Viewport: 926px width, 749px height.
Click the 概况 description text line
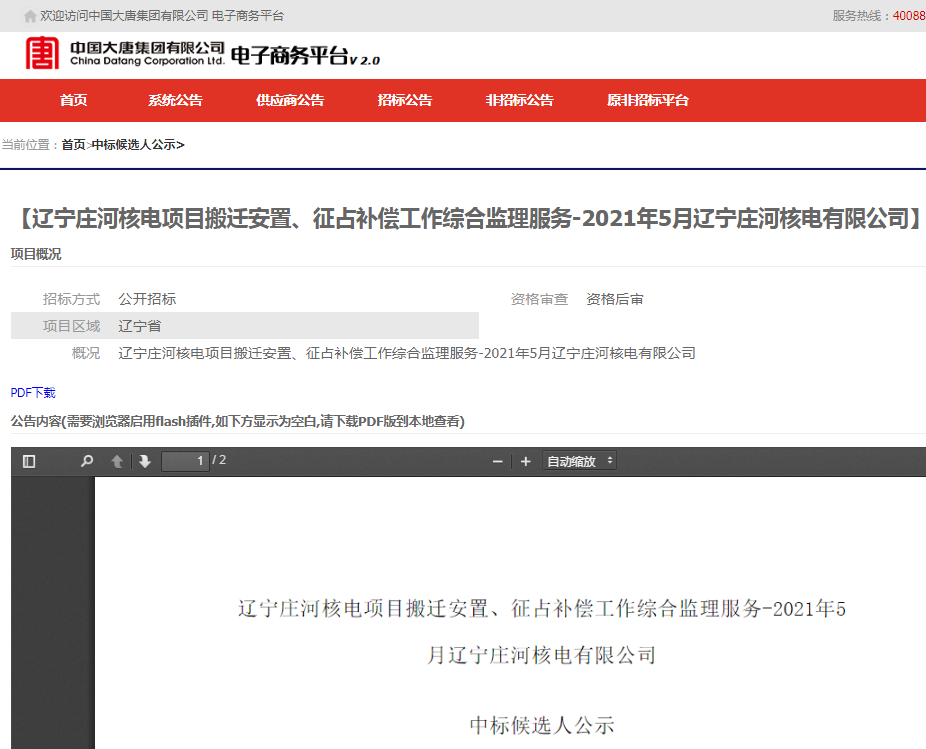(407, 353)
